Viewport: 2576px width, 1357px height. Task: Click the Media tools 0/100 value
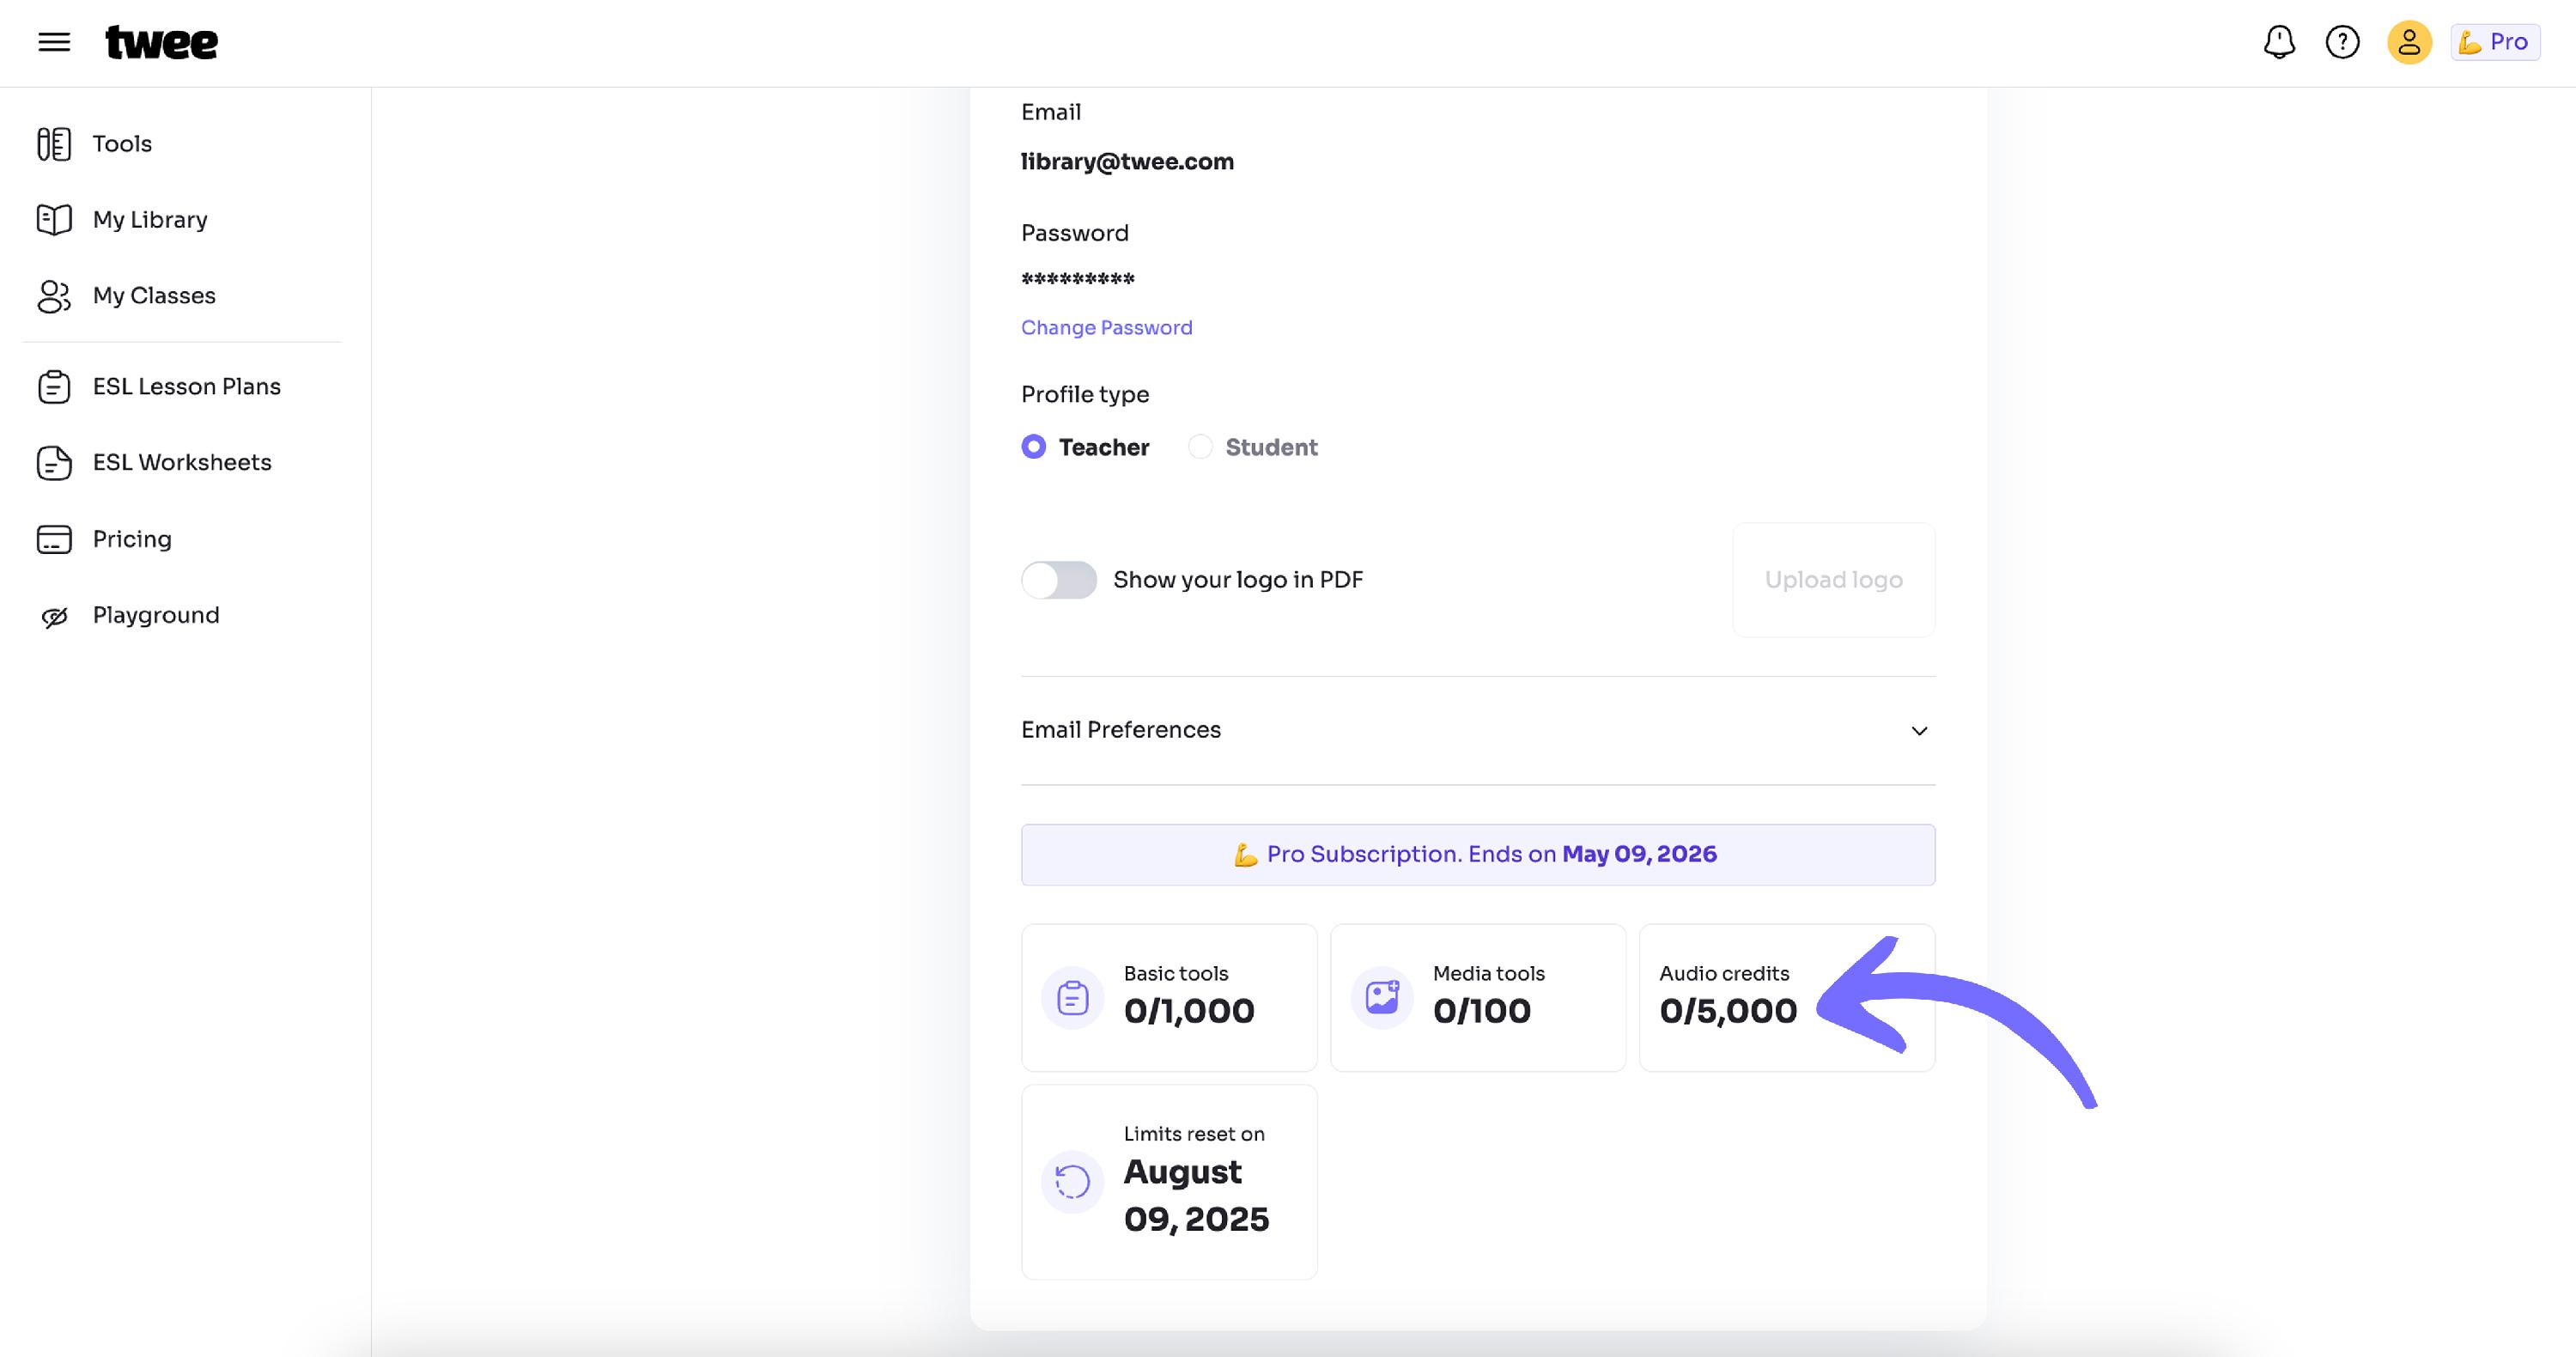click(1482, 1011)
